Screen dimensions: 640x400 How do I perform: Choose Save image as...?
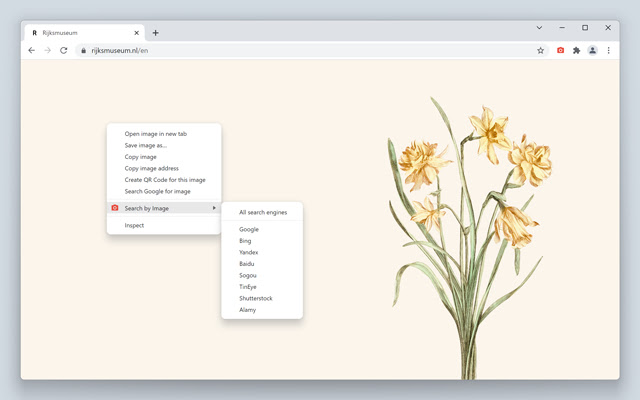click(146, 145)
